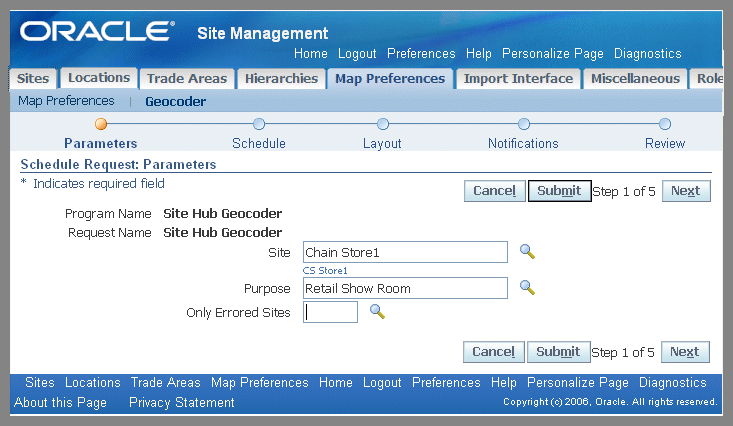Click the top Next button
Image resolution: width=733 pixels, height=426 pixels.
[686, 191]
